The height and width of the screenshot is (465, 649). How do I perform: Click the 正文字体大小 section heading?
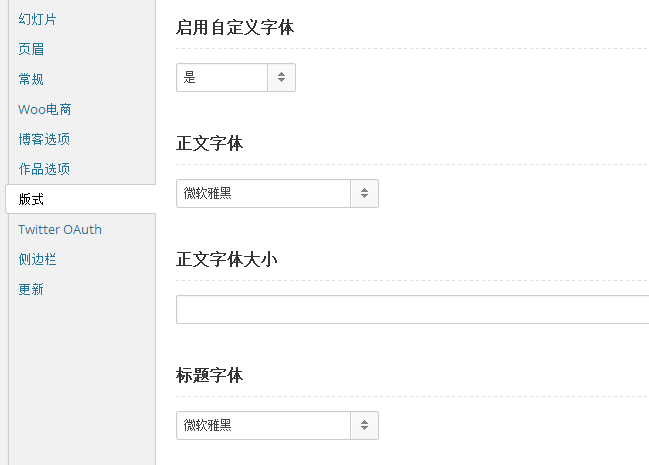(x=226, y=260)
